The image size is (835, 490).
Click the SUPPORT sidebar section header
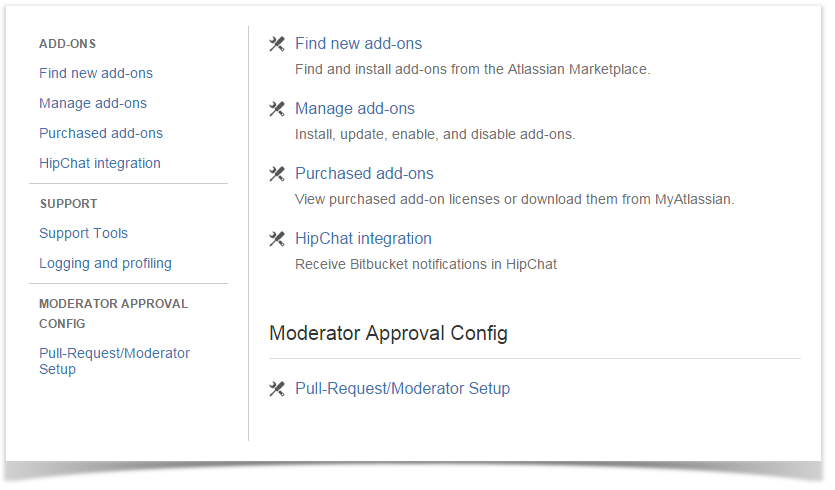tap(68, 204)
